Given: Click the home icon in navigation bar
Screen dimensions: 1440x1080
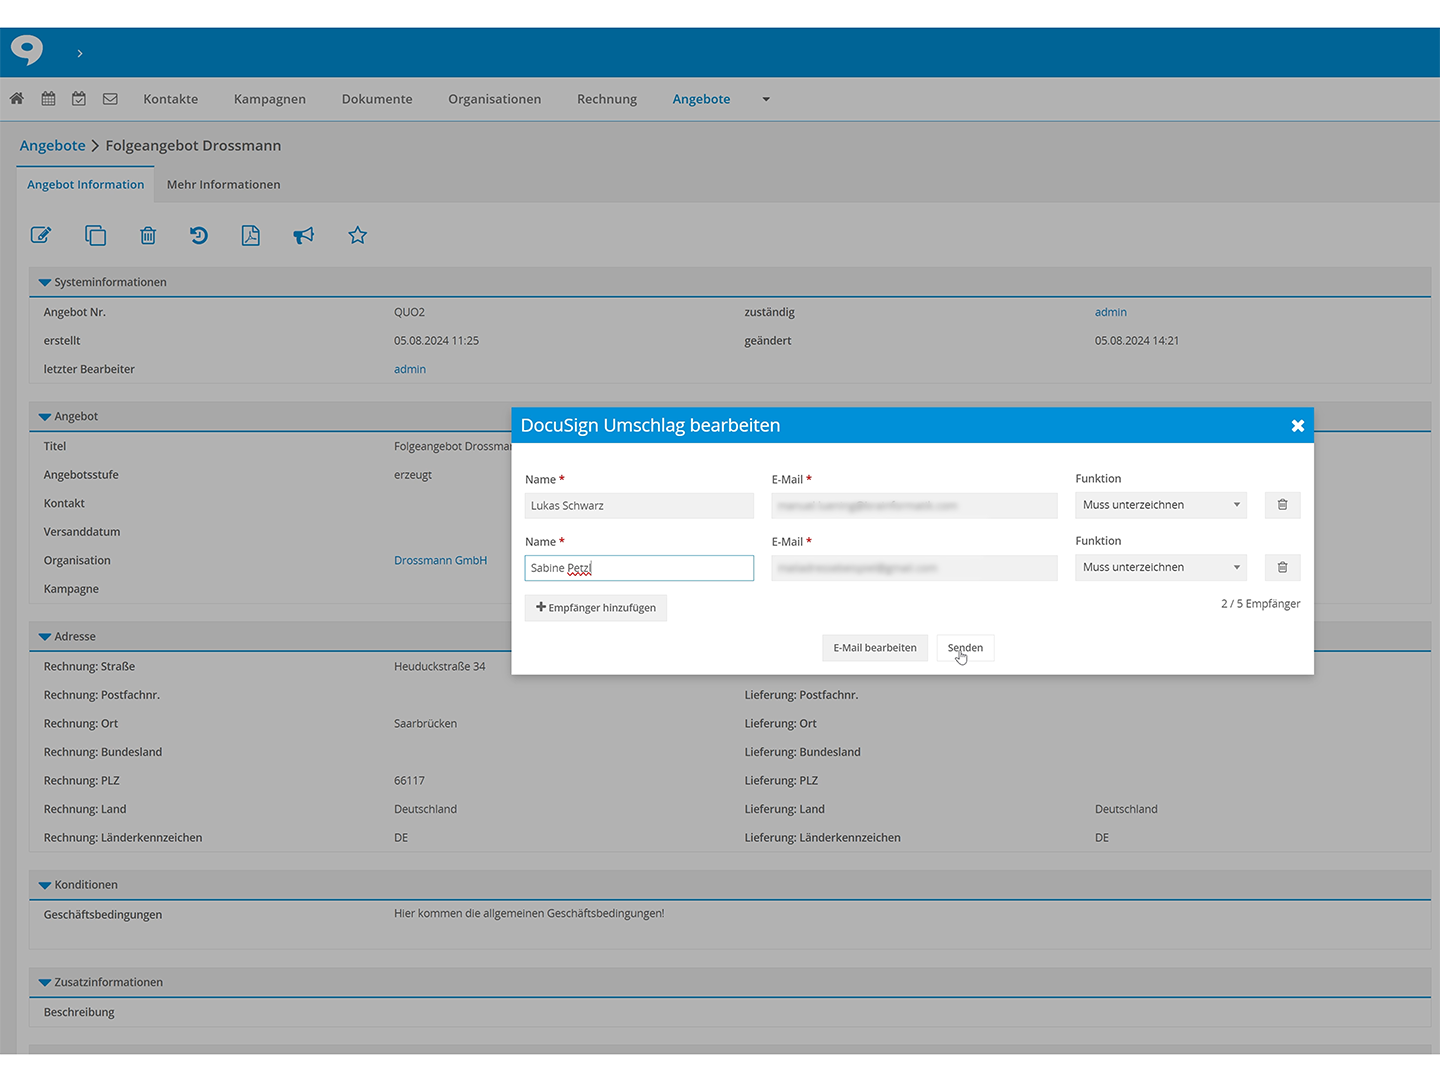Looking at the screenshot, I should pyautogui.click(x=17, y=99).
